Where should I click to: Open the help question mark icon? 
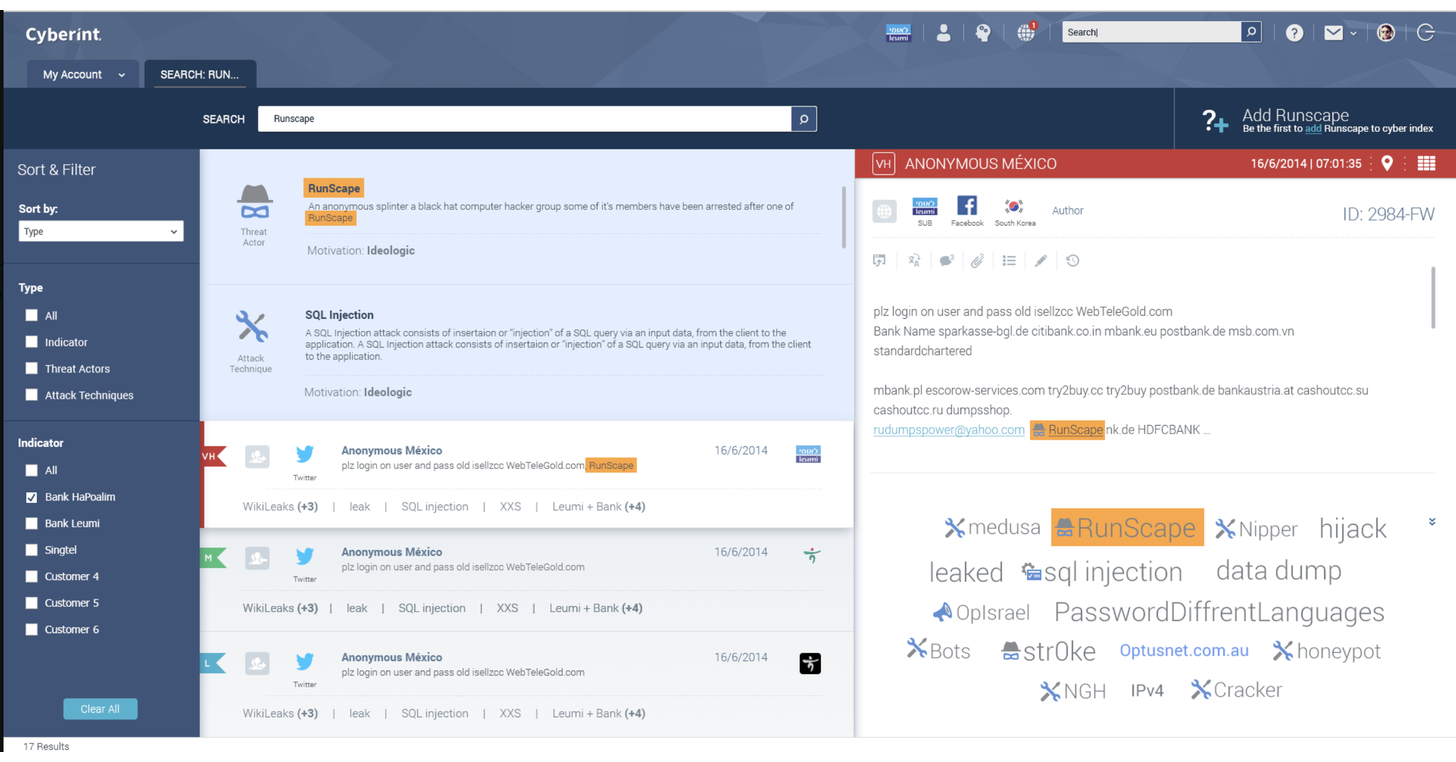1294,33
